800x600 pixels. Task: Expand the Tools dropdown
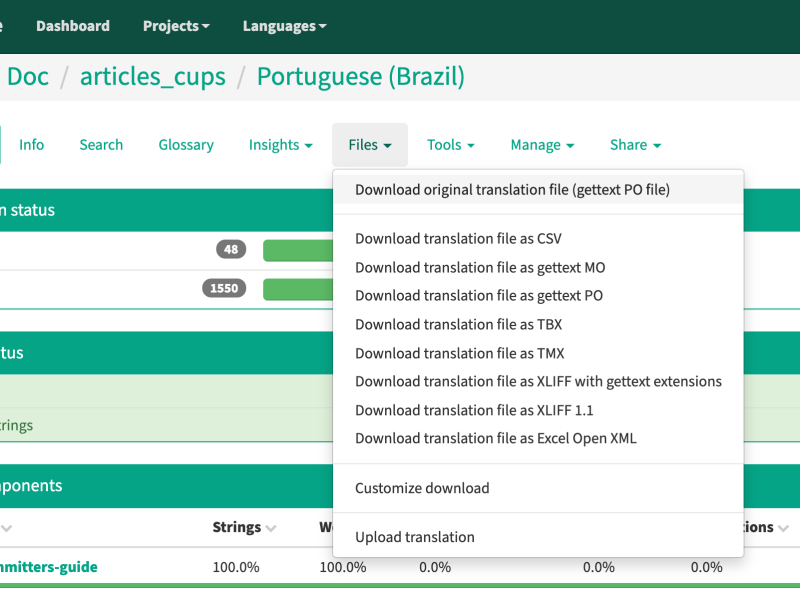click(451, 145)
